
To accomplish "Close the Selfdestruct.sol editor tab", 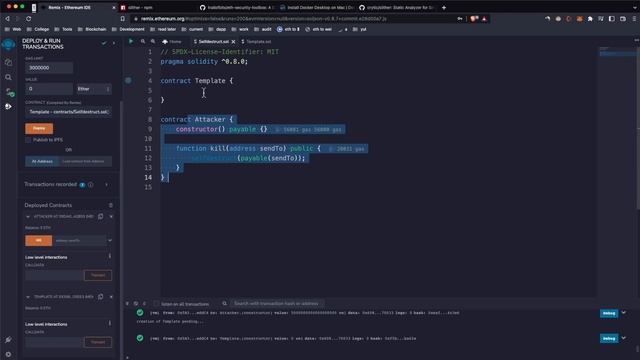I will [x=233, y=42].
